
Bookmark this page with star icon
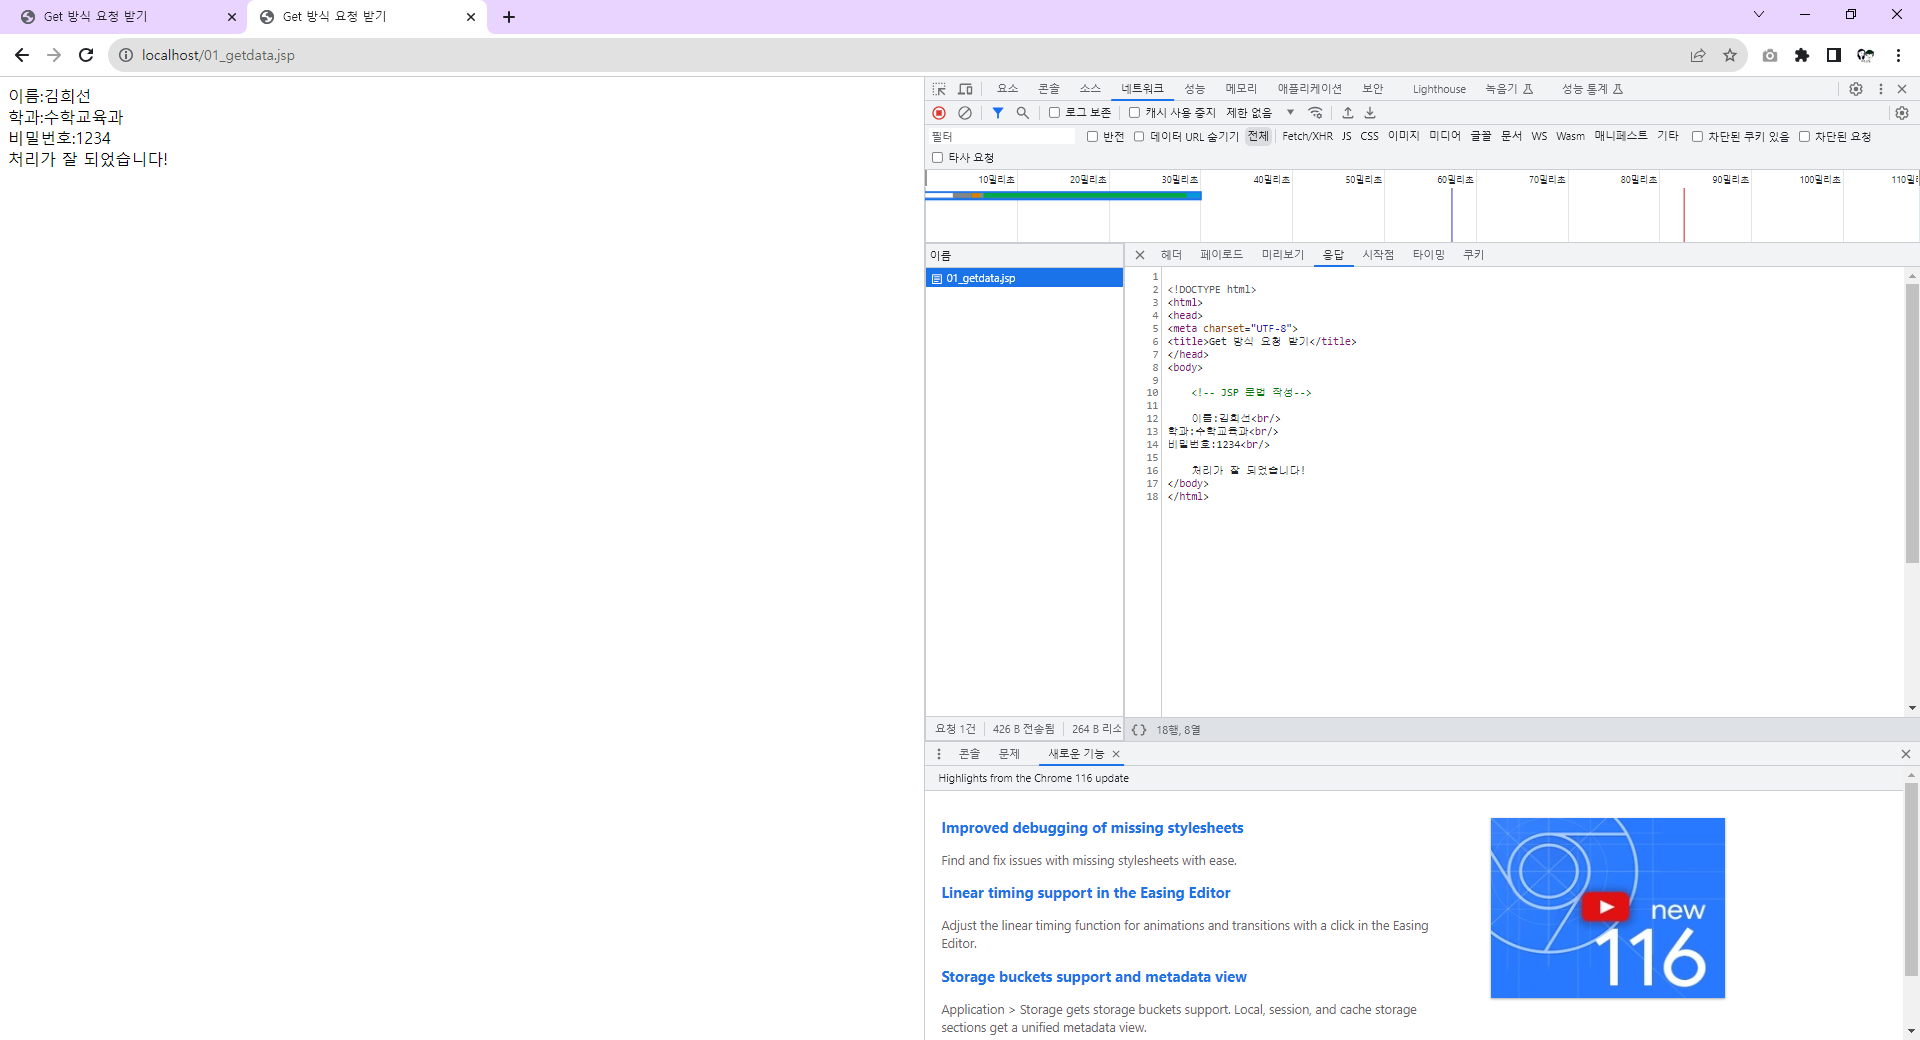click(x=1730, y=55)
